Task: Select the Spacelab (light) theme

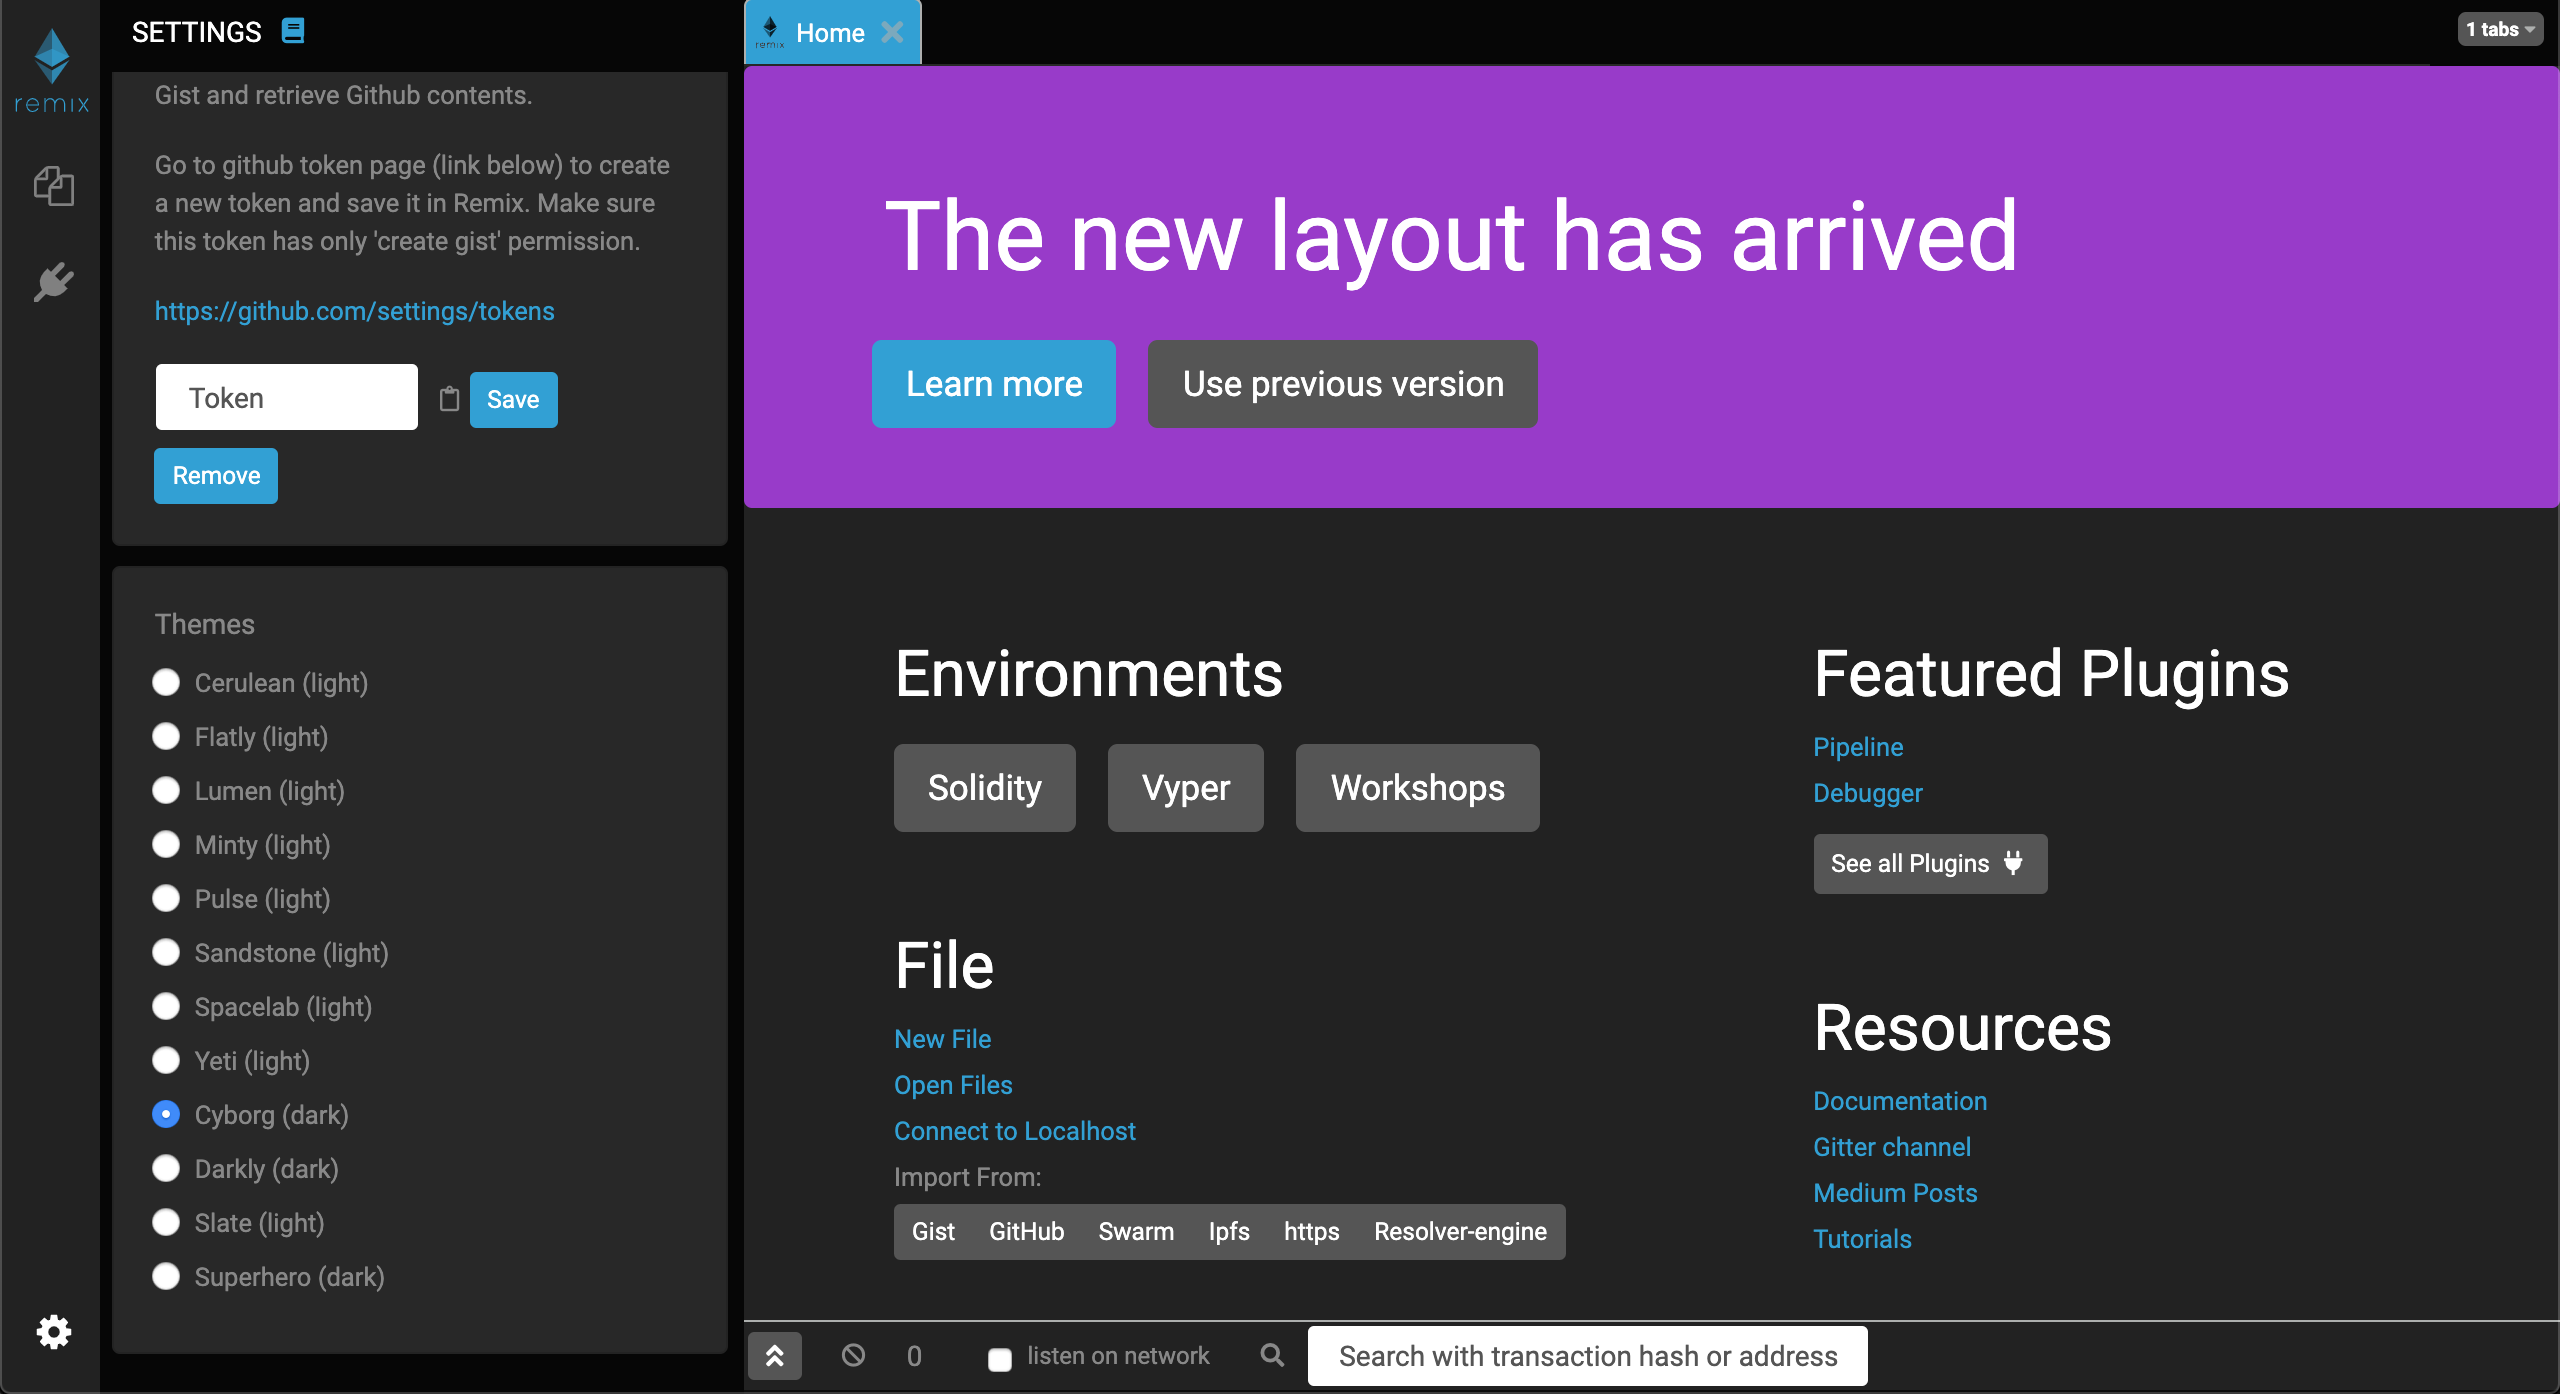Action: coord(166,1007)
